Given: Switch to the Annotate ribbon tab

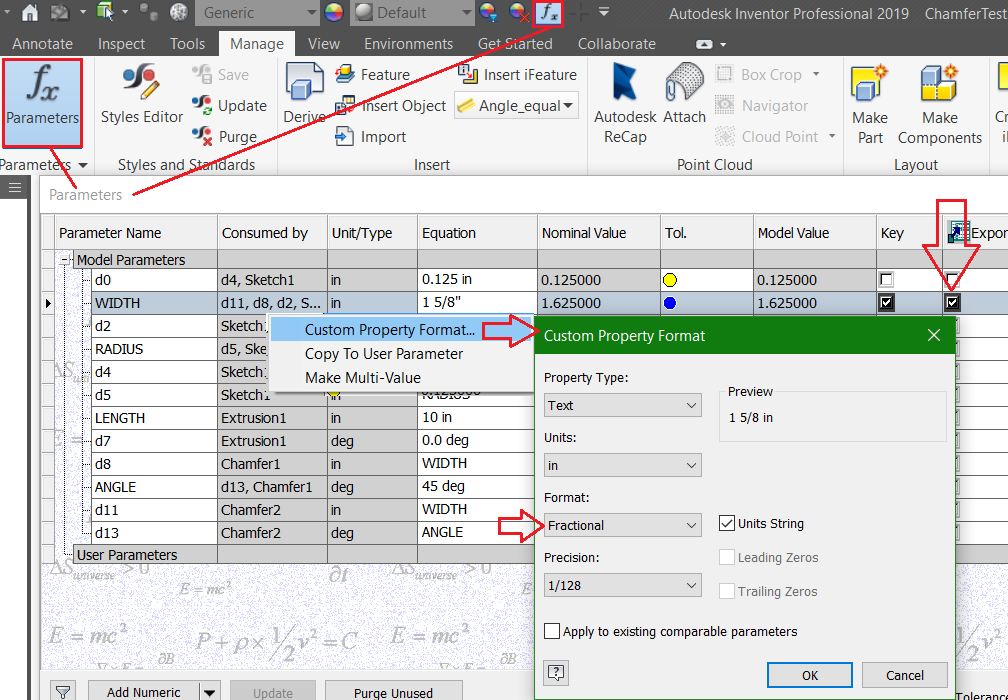Looking at the screenshot, I should [42, 44].
